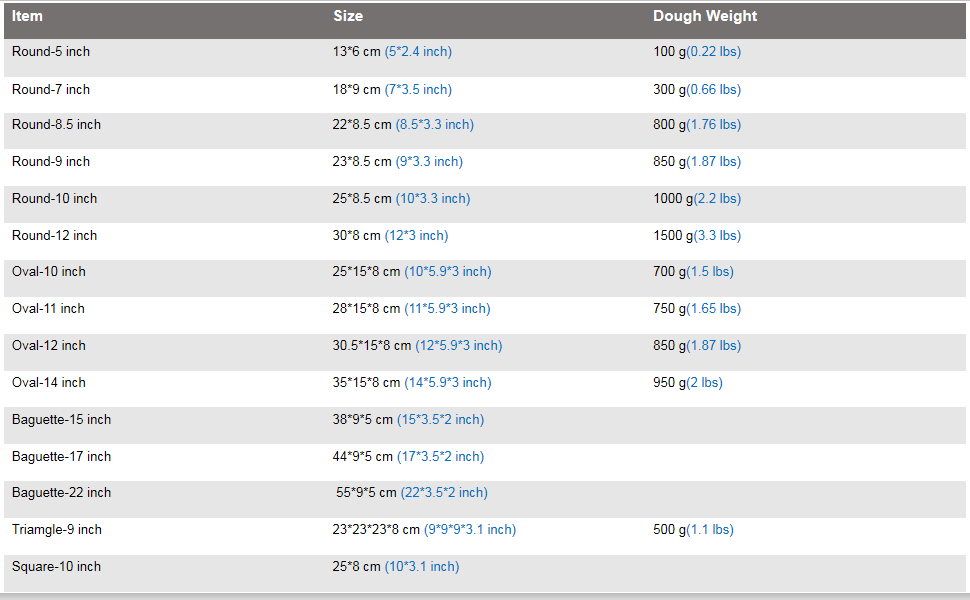
Task: Select the Round-5 inch item cell
Action: pos(51,51)
